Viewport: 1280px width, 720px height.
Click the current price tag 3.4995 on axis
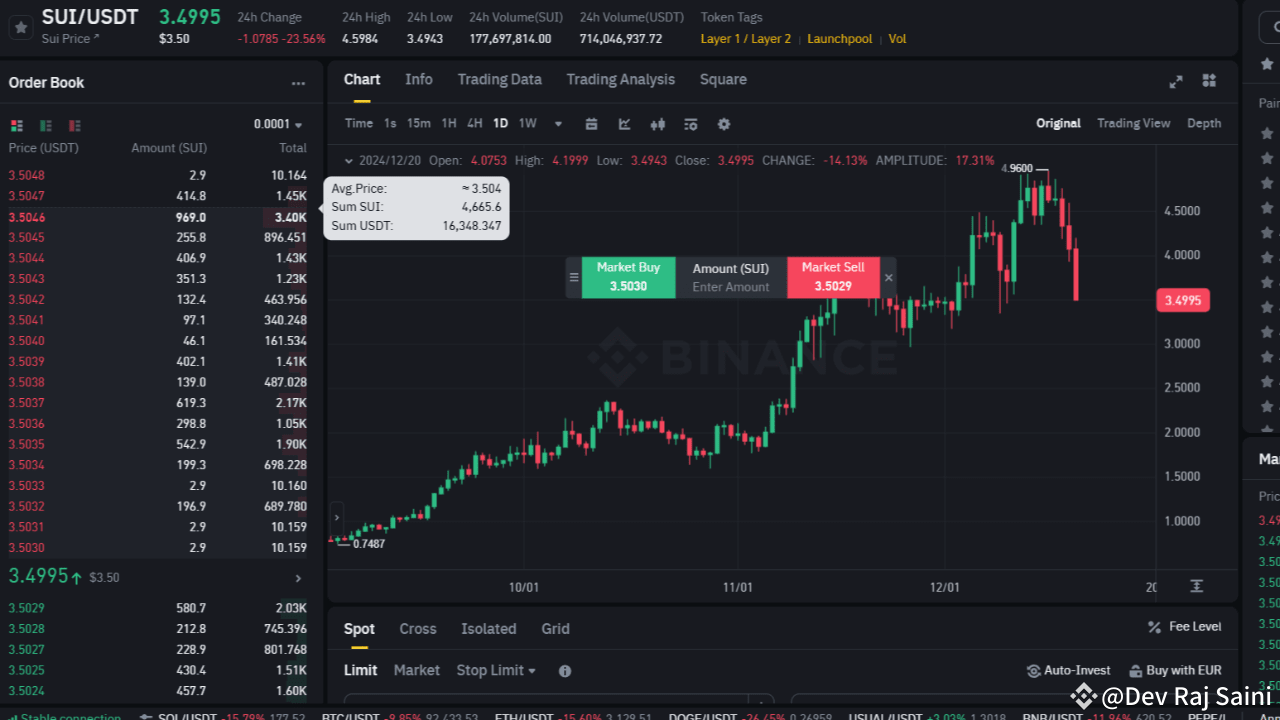(1183, 300)
